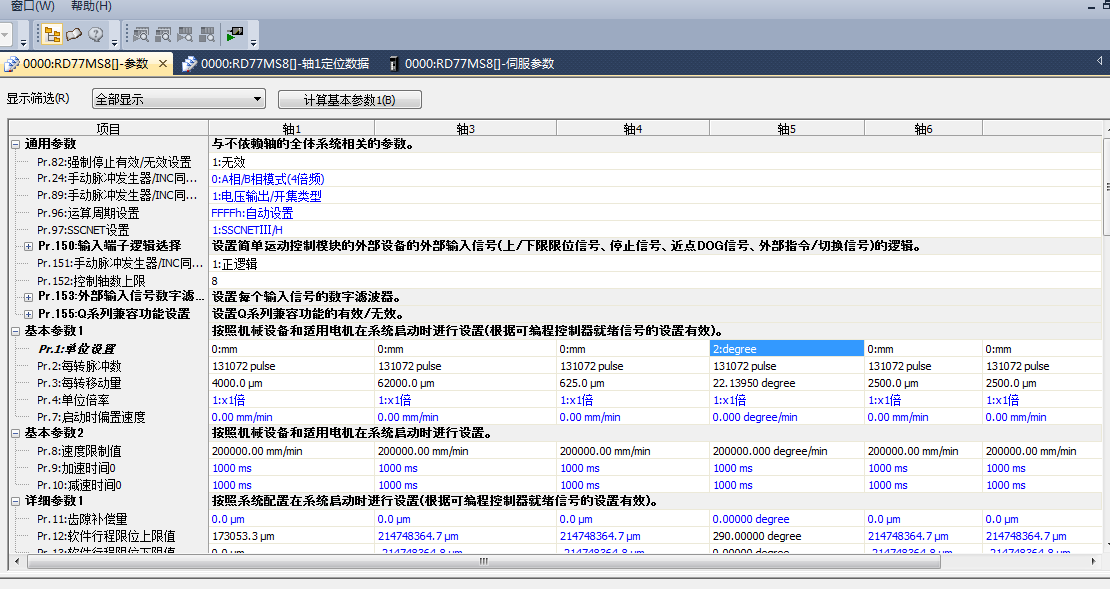Viewport: 1110px width, 589px height.
Task: Close the 0000:RD77MS8[]-参数 tab
Action: pyautogui.click(x=163, y=64)
